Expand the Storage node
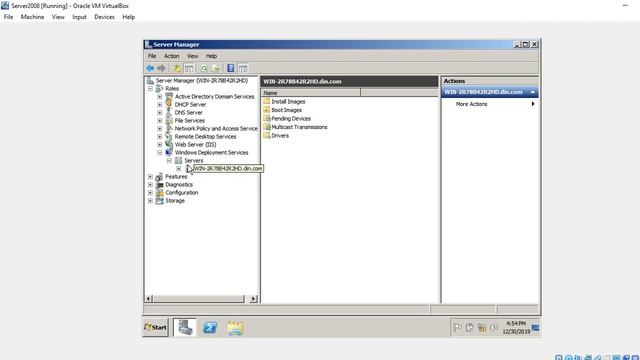 (x=150, y=201)
